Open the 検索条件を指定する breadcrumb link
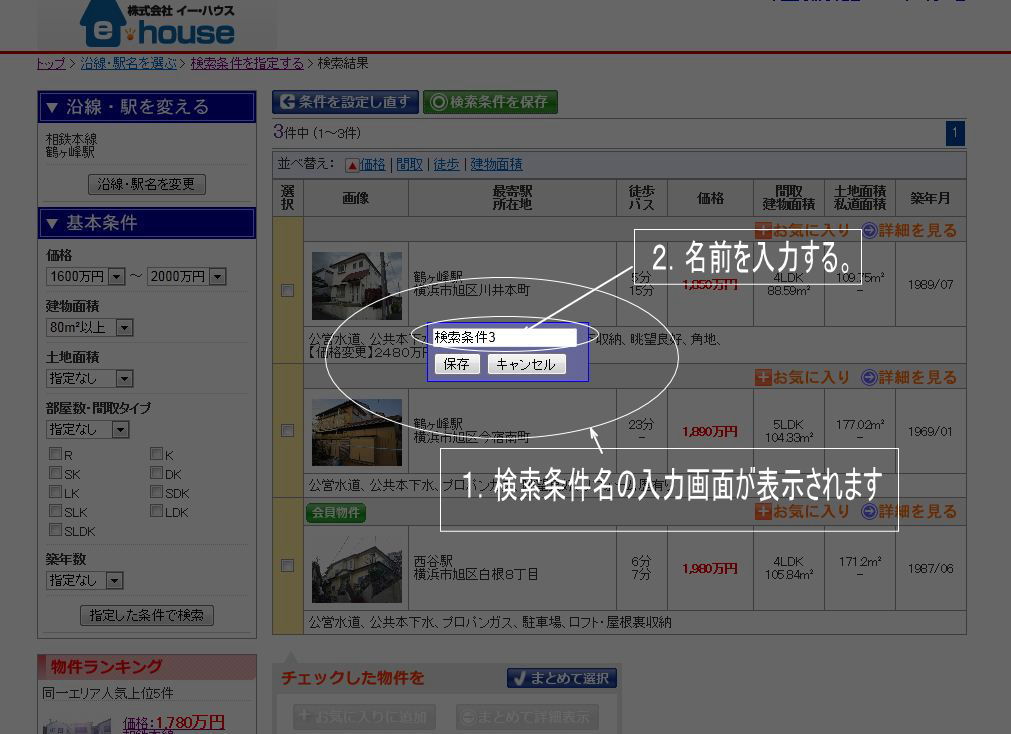 tap(247, 63)
